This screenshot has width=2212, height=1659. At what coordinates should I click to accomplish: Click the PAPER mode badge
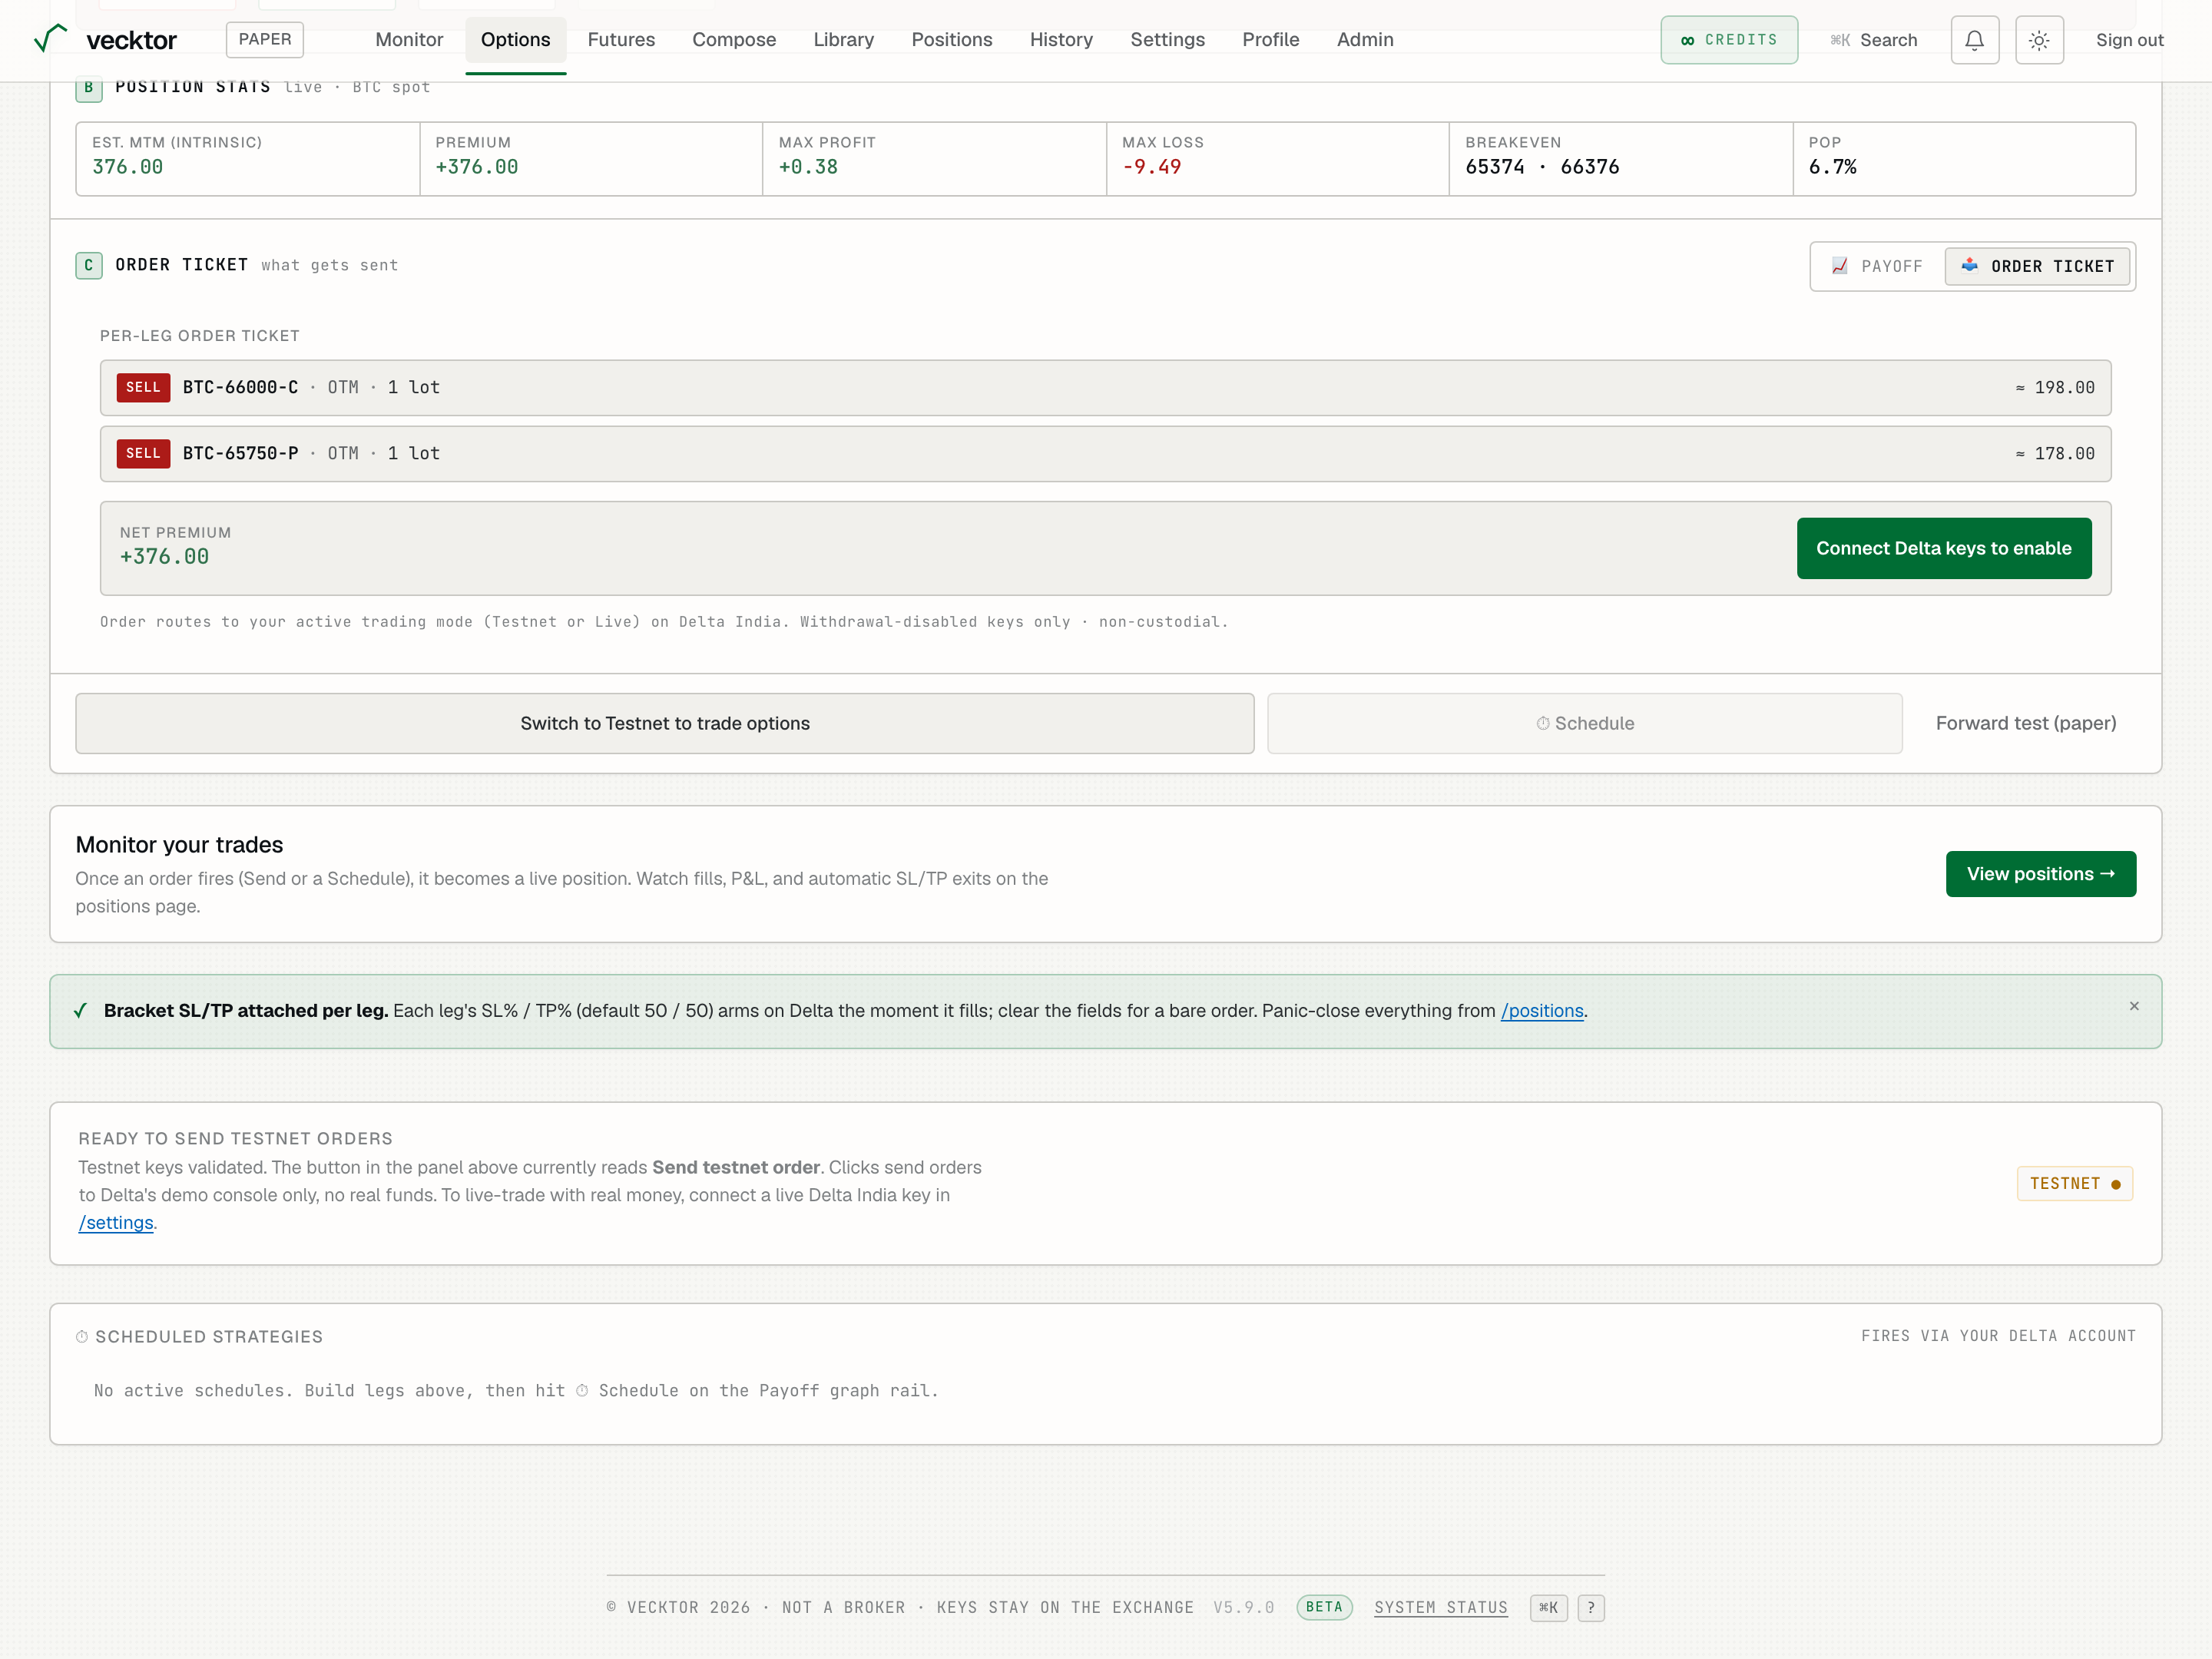coord(265,39)
